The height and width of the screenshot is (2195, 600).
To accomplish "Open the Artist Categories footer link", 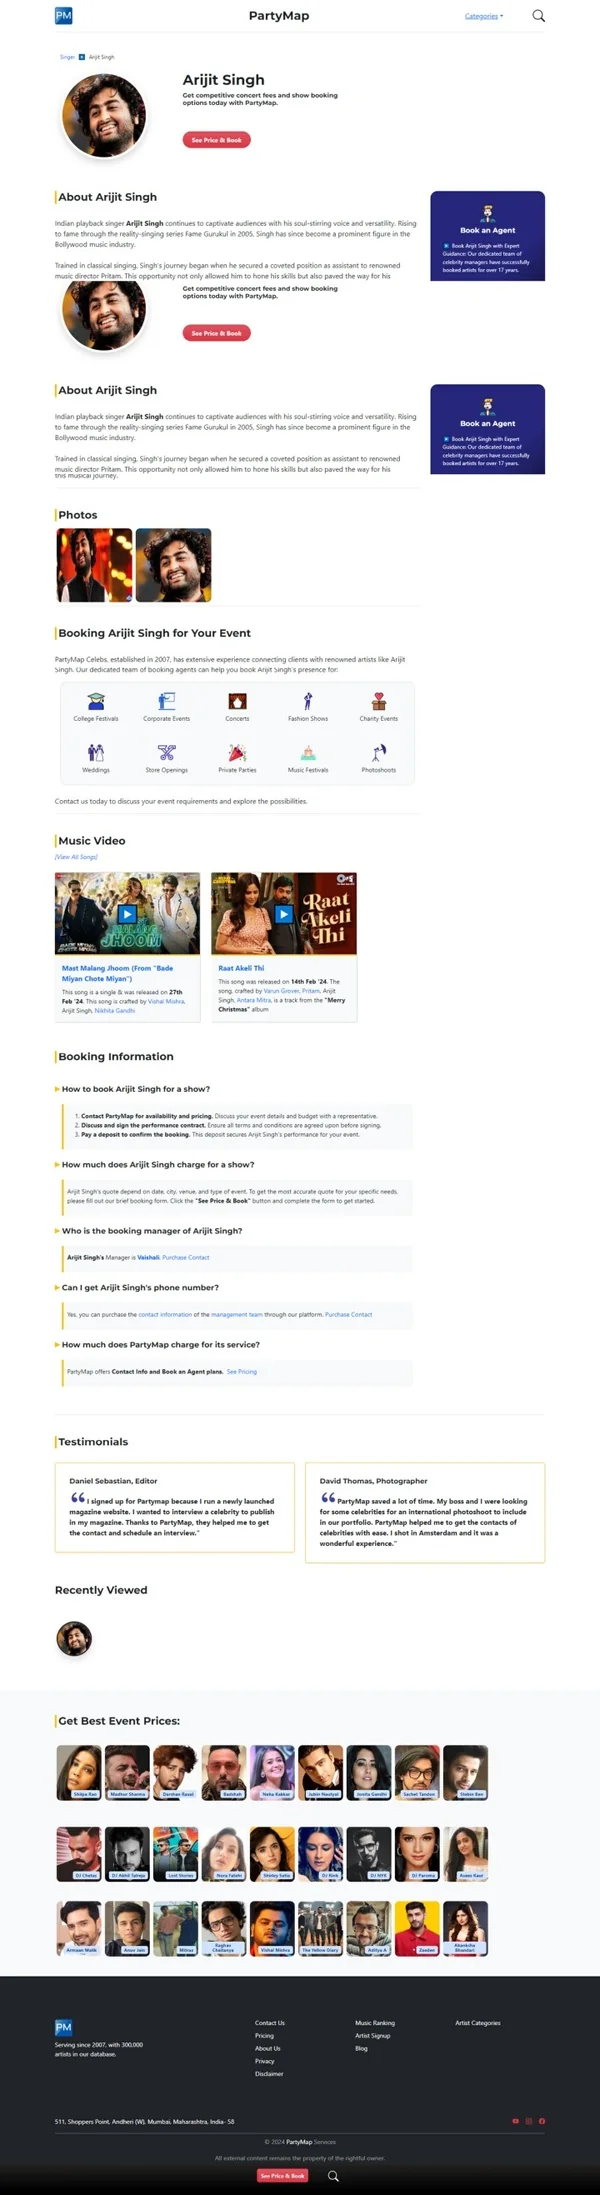I will click(478, 2022).
